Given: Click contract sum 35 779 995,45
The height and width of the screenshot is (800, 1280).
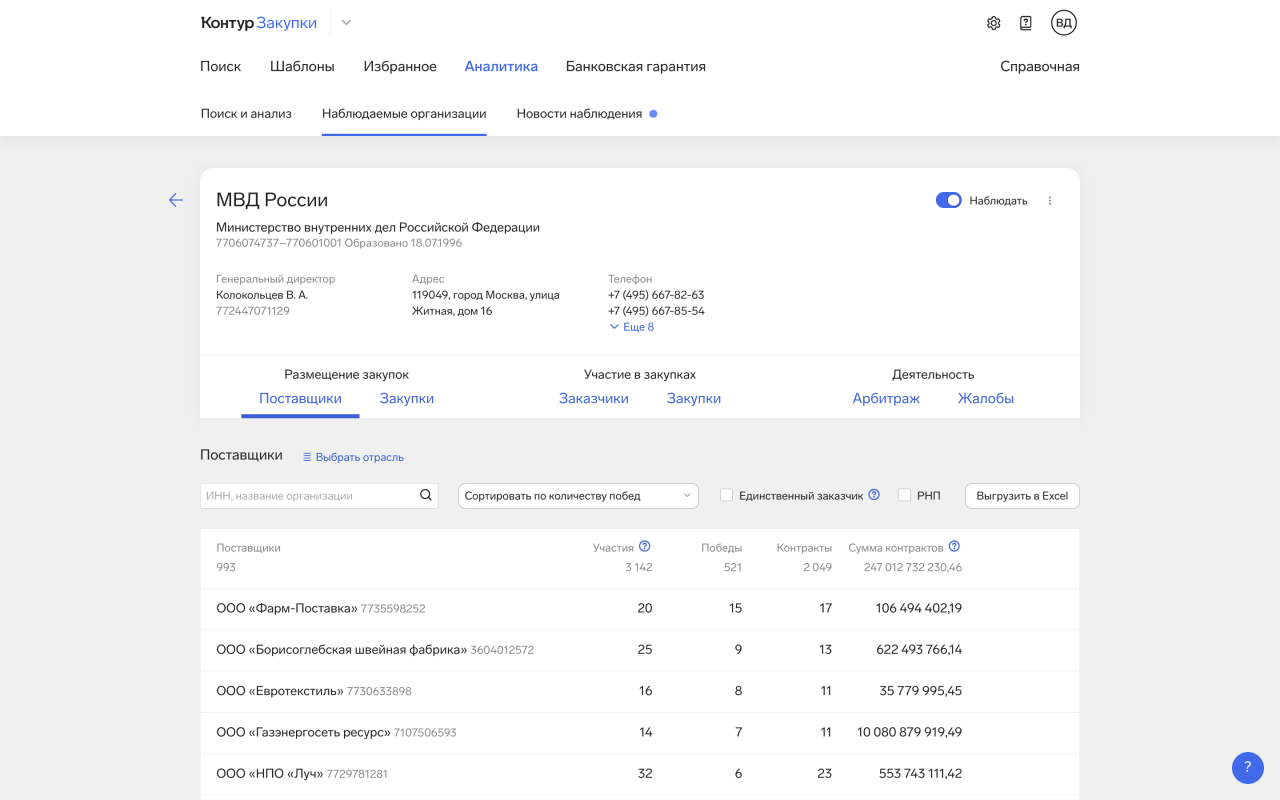Looking at the screenshot, I should click(921, 691).
